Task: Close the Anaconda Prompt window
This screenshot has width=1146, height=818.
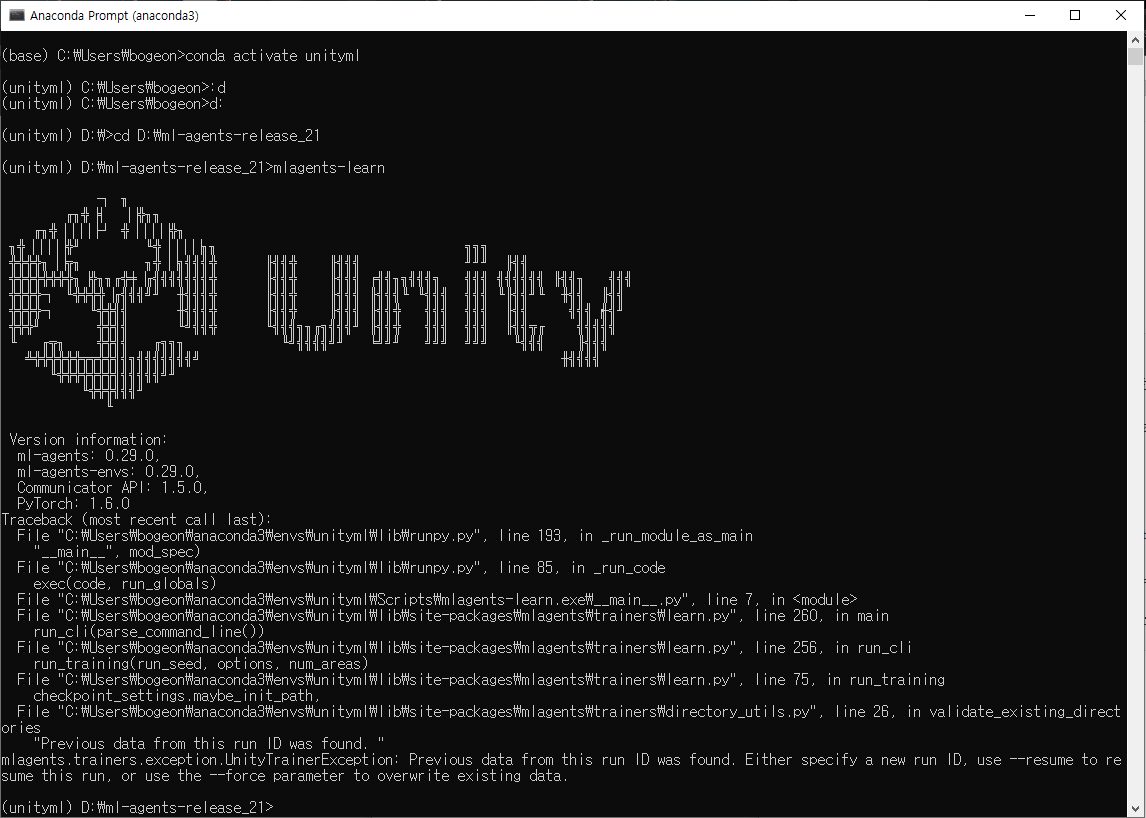Action: click(x=1120, y=15)
